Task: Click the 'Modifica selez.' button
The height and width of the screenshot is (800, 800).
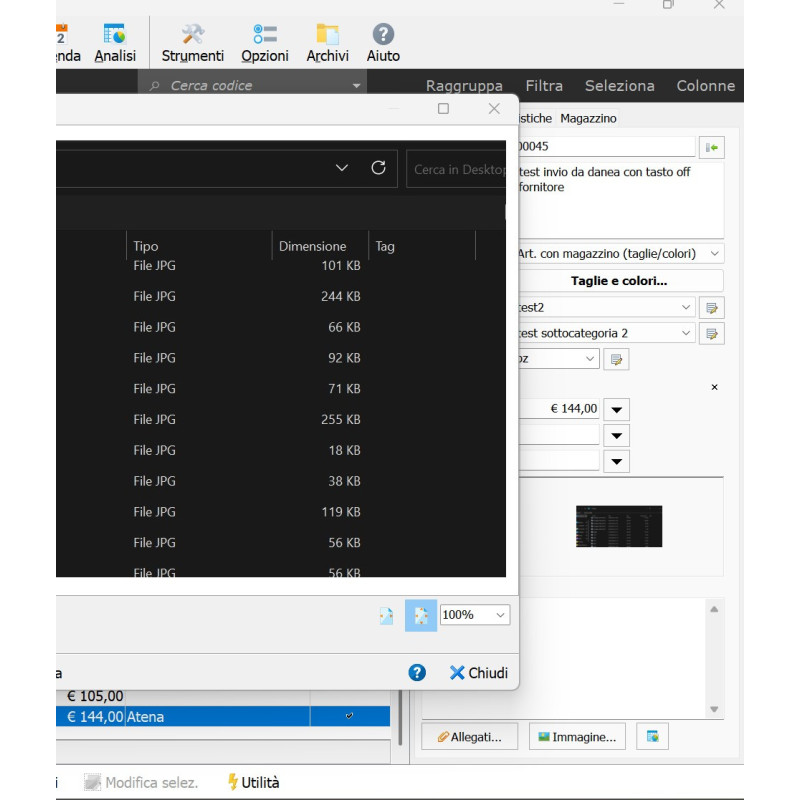Action: click(x=141, y=782)
